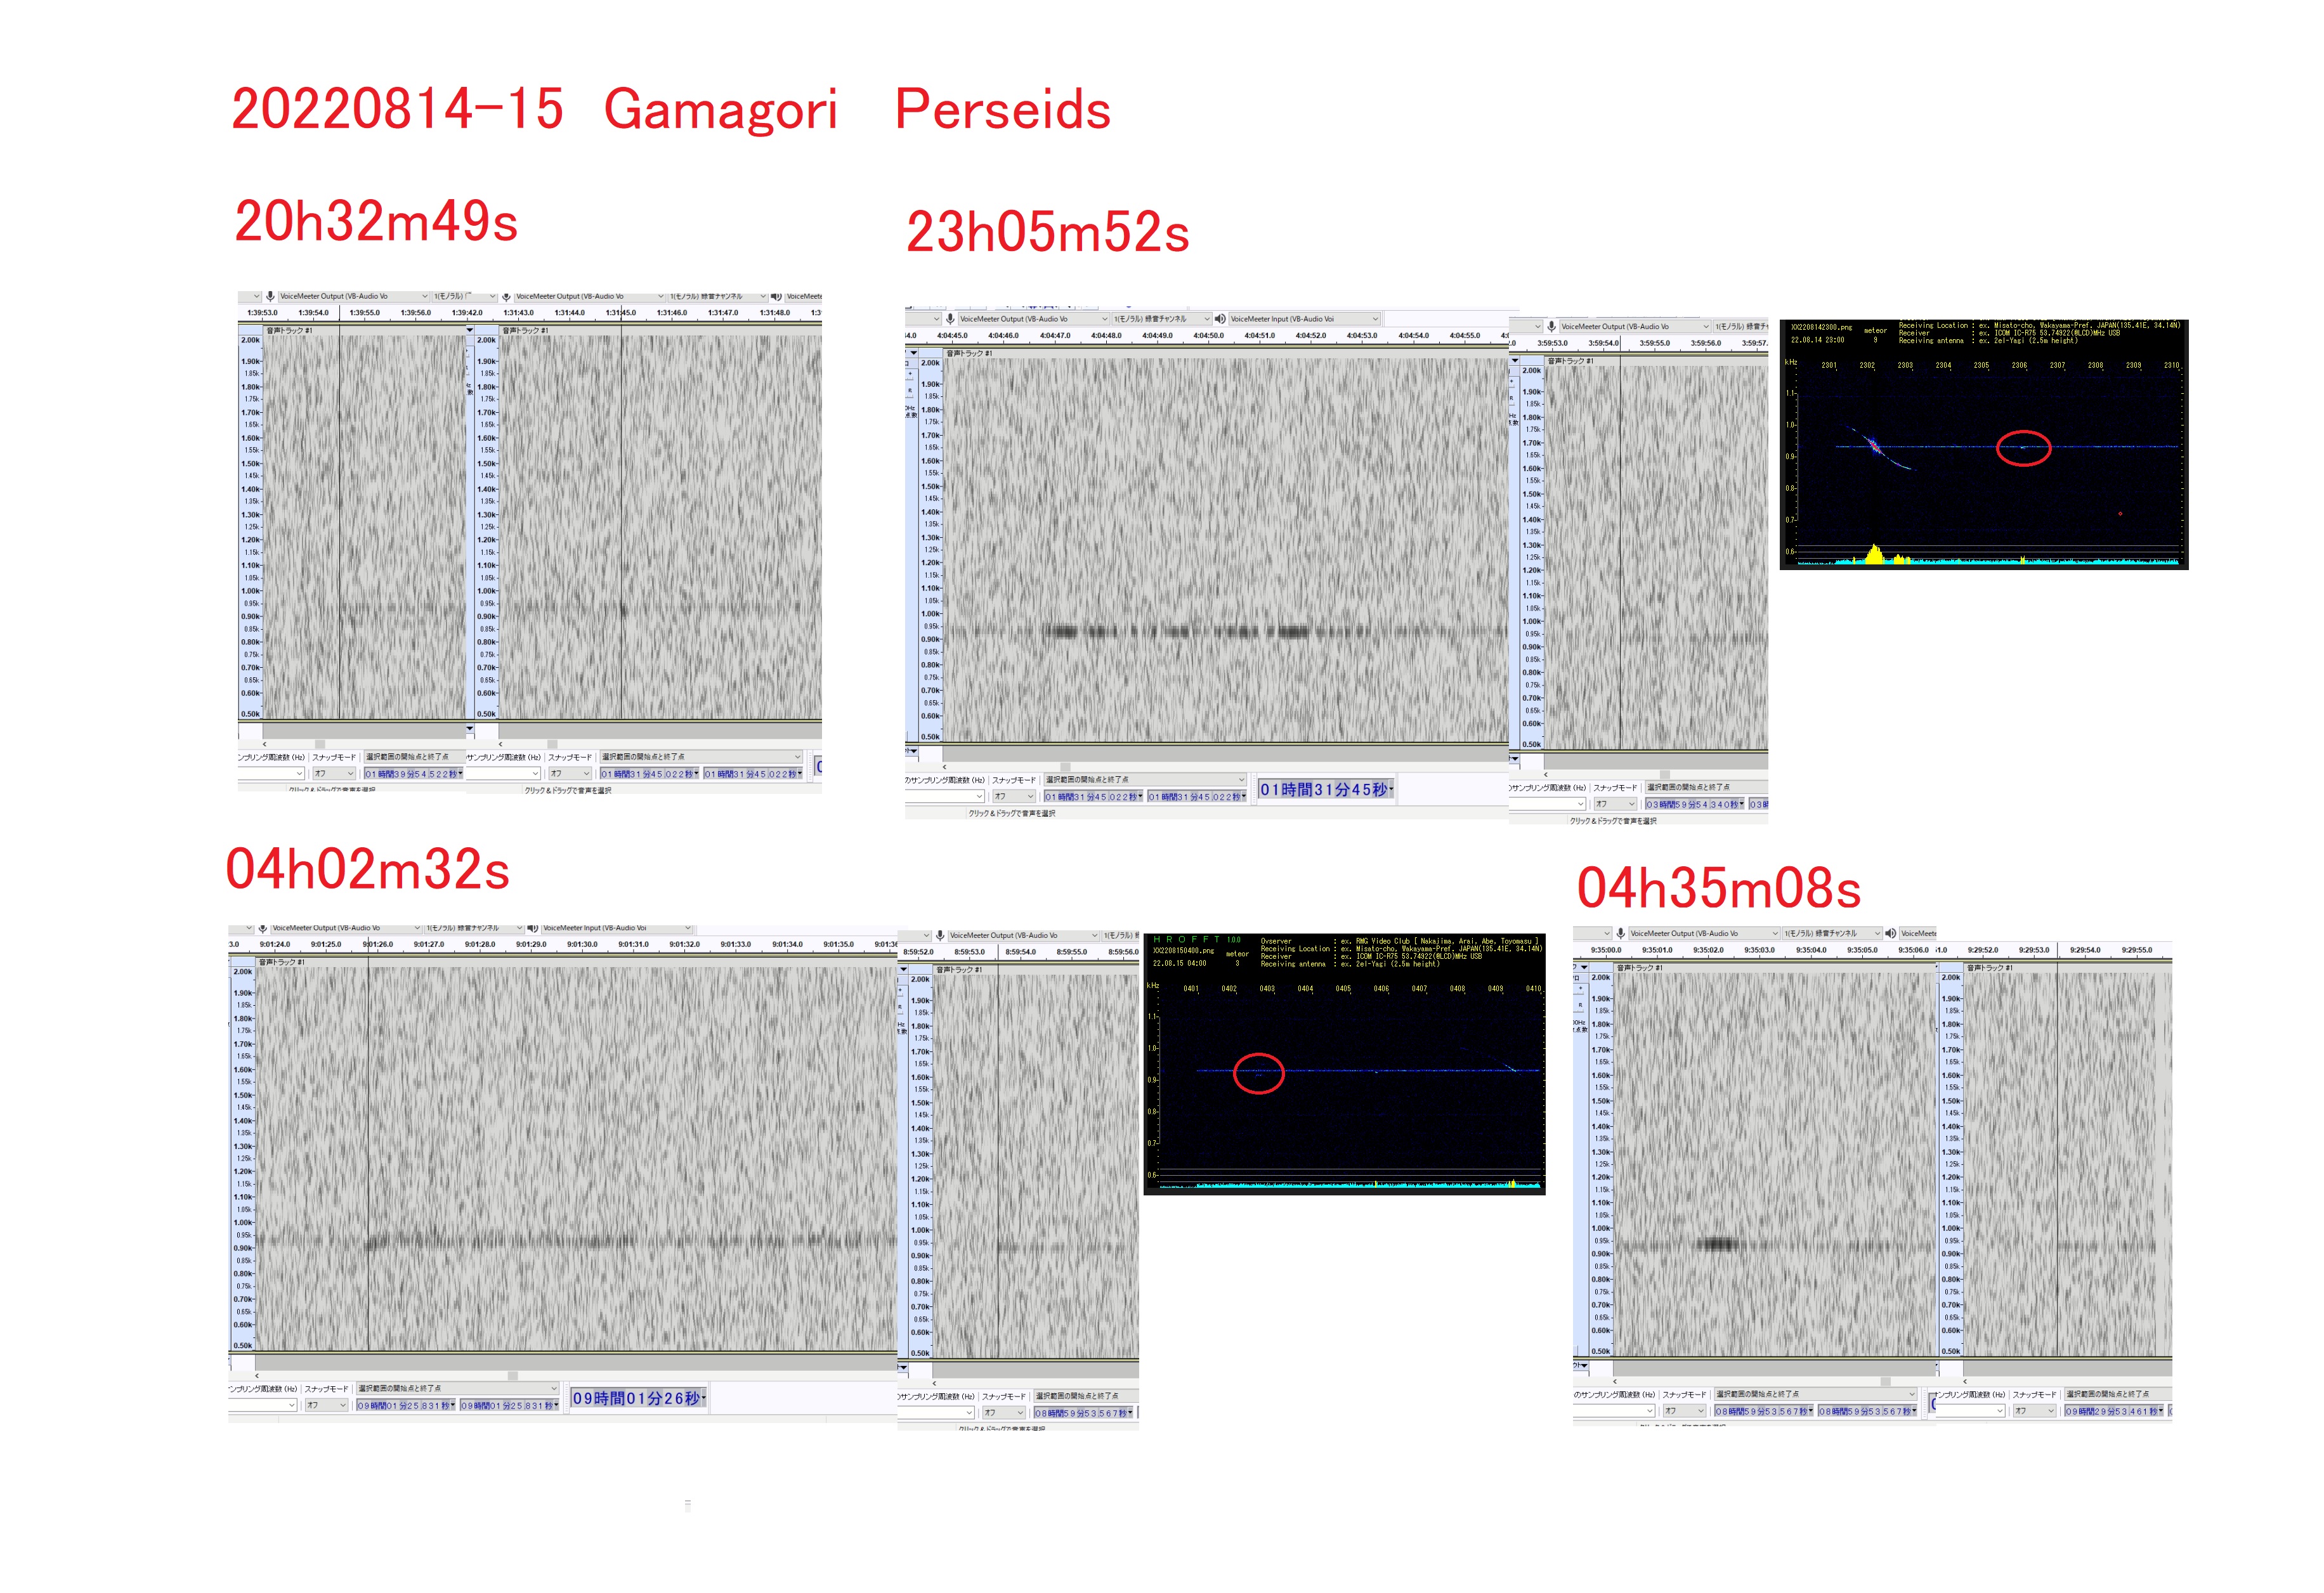The height and width of the screenshot is (1593, 2324).
Task: Click the speaker icon in the 04h02m32s main panel
Action: [533, 928]
